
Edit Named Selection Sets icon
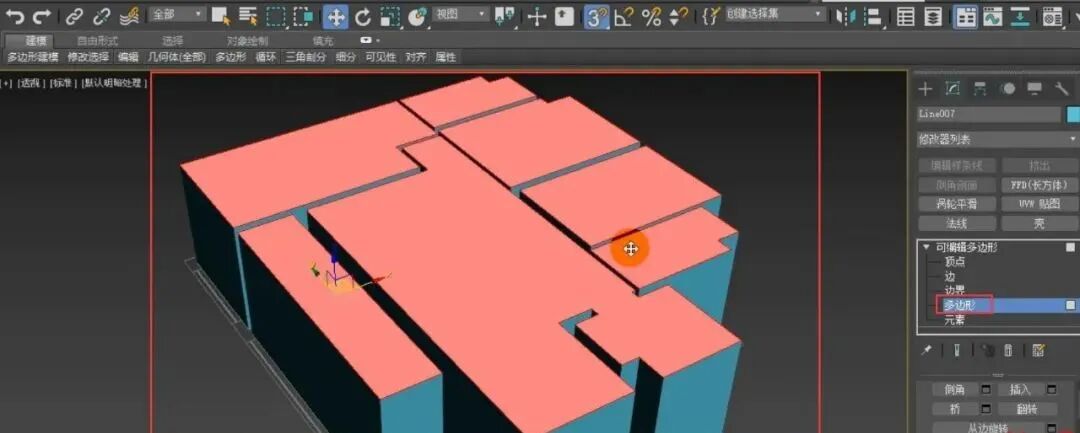711,17
